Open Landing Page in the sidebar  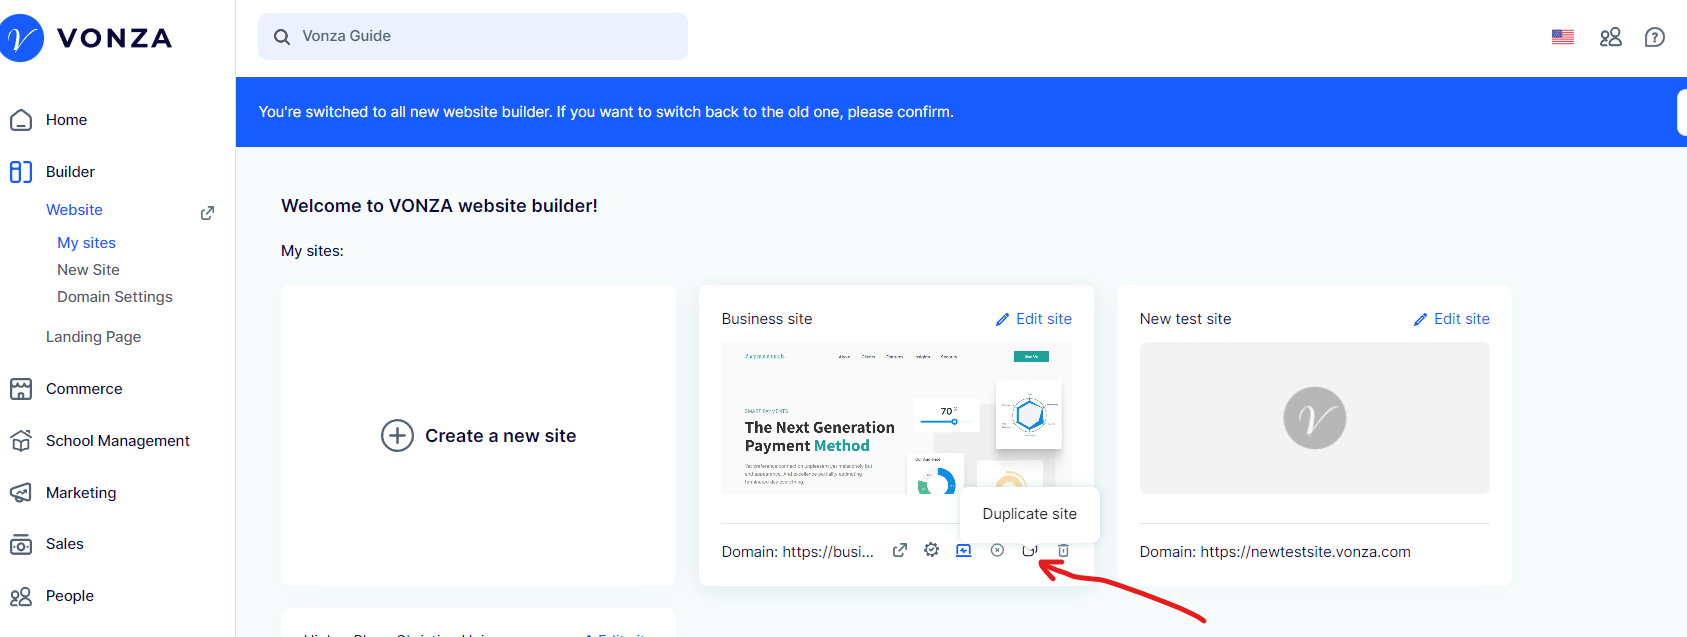[93, 337]
